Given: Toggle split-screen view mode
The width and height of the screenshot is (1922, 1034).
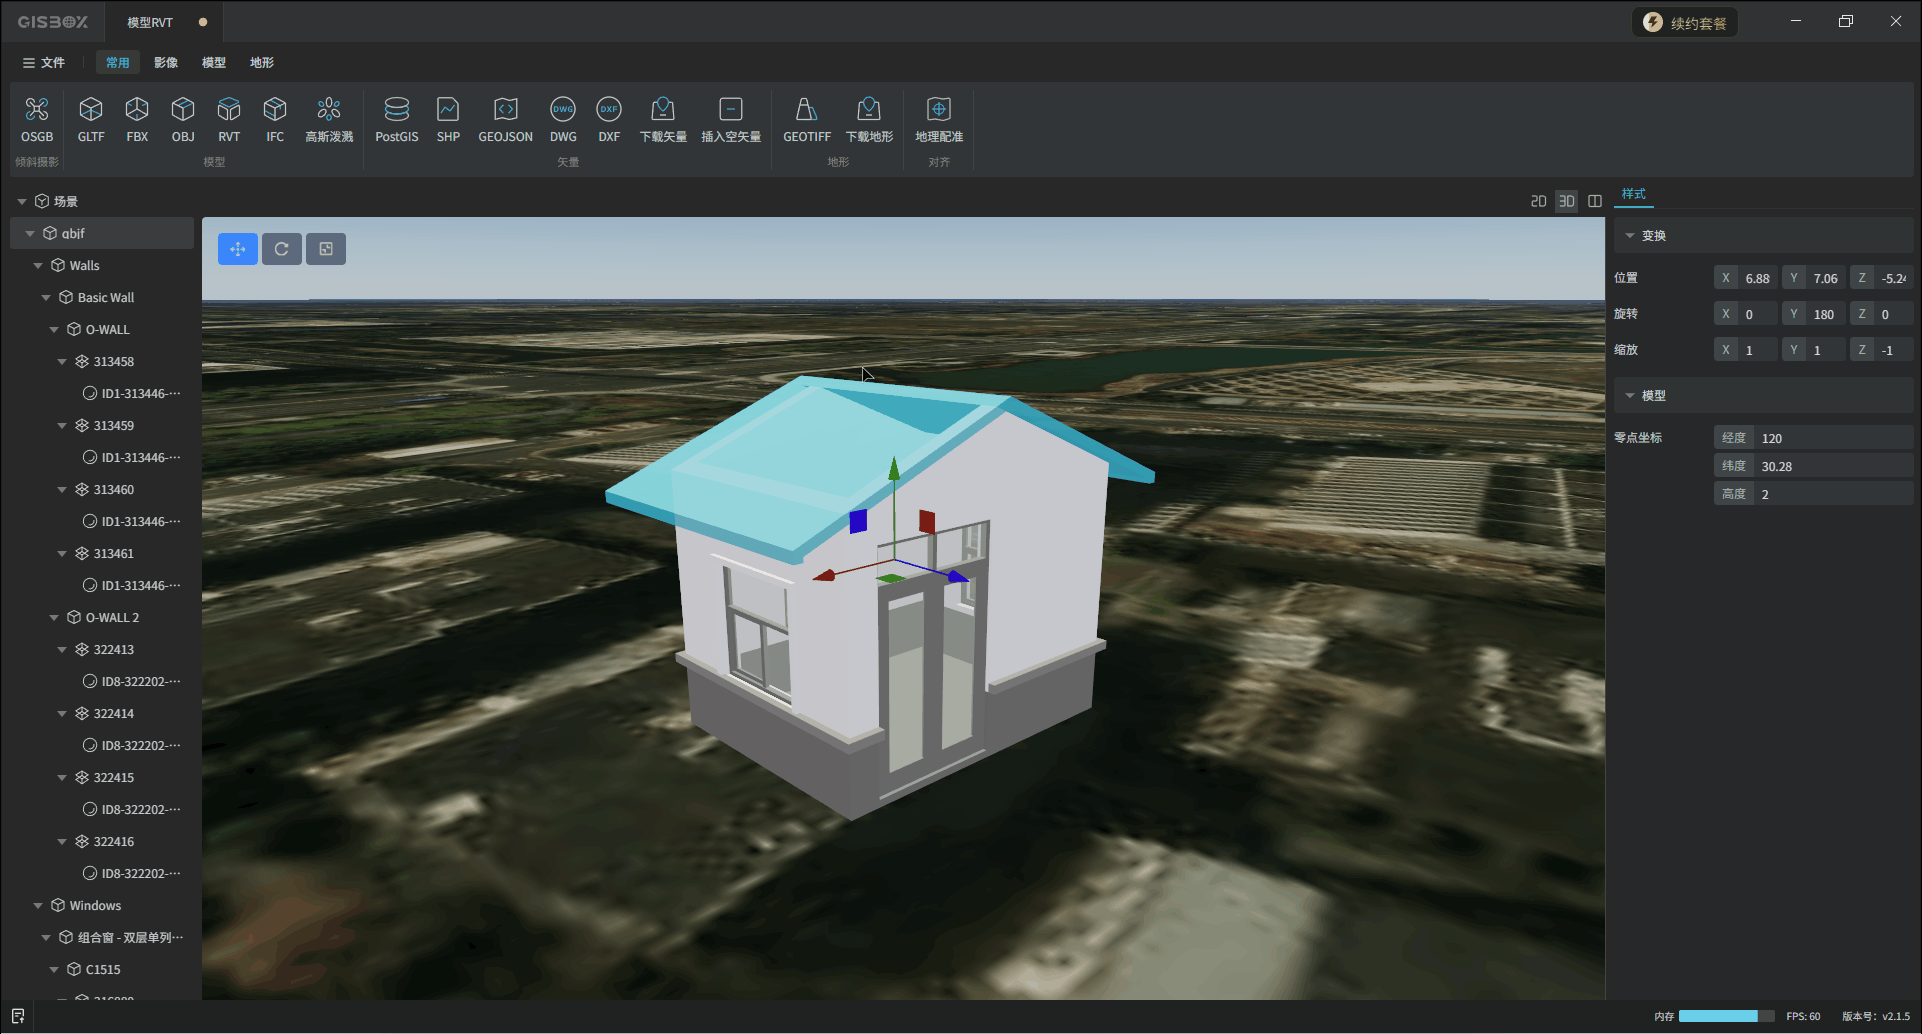Looking at the screenshot, I should tap(1594, 202).
